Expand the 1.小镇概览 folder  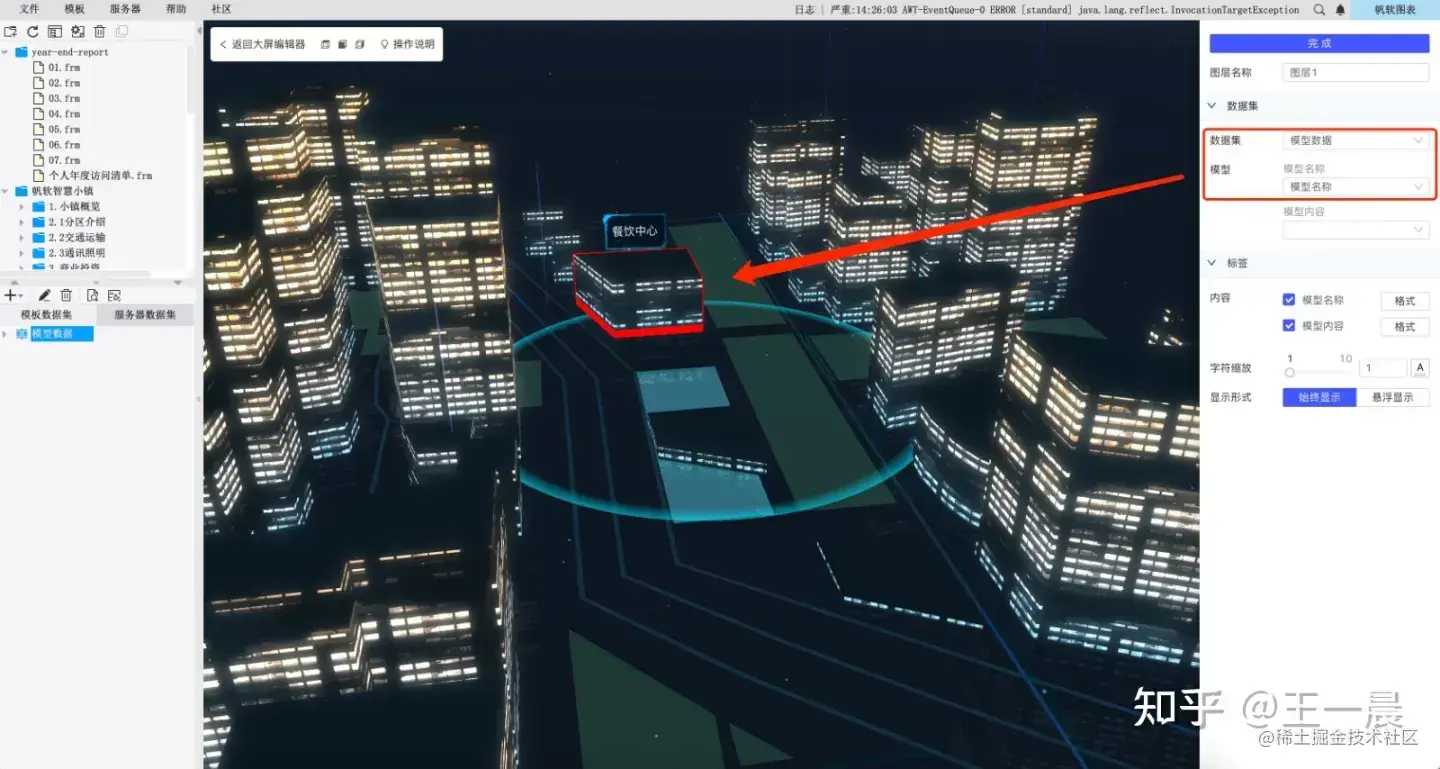[22, 207]
